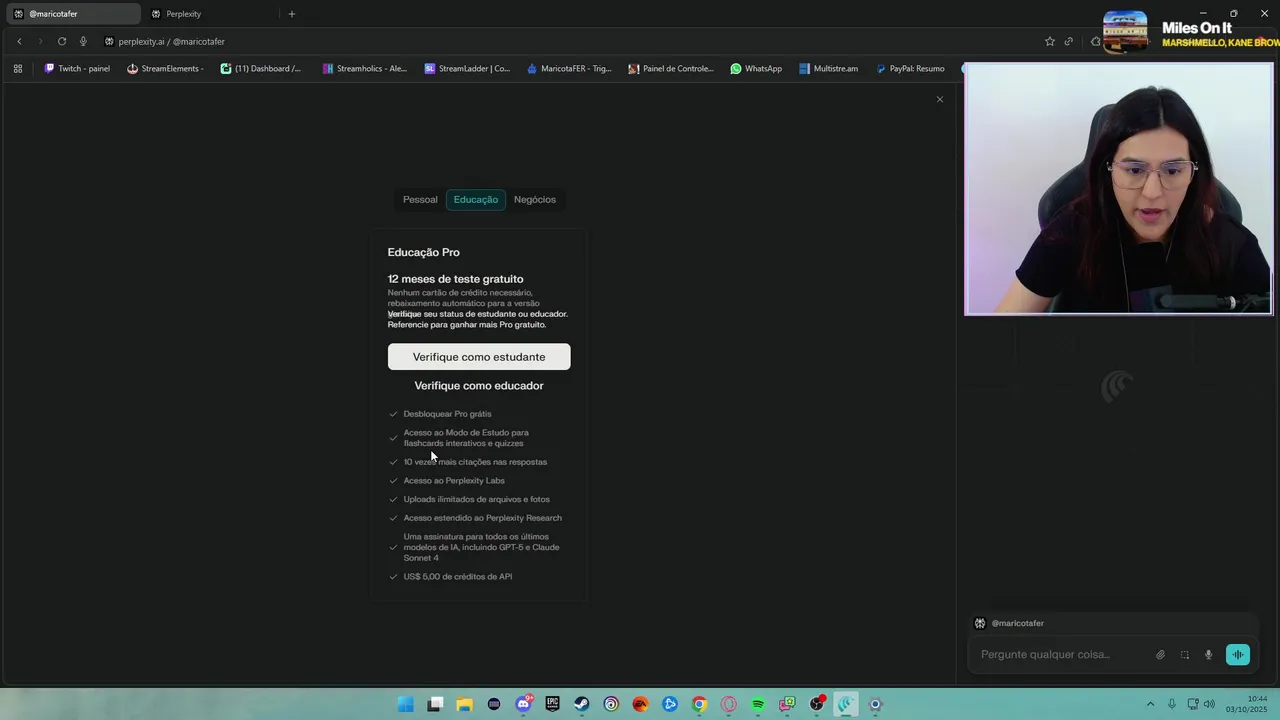Open StreamElements bookmark
Image resolution: width=1280 pixels, height=720 pixels.
(x=165, y=69)
